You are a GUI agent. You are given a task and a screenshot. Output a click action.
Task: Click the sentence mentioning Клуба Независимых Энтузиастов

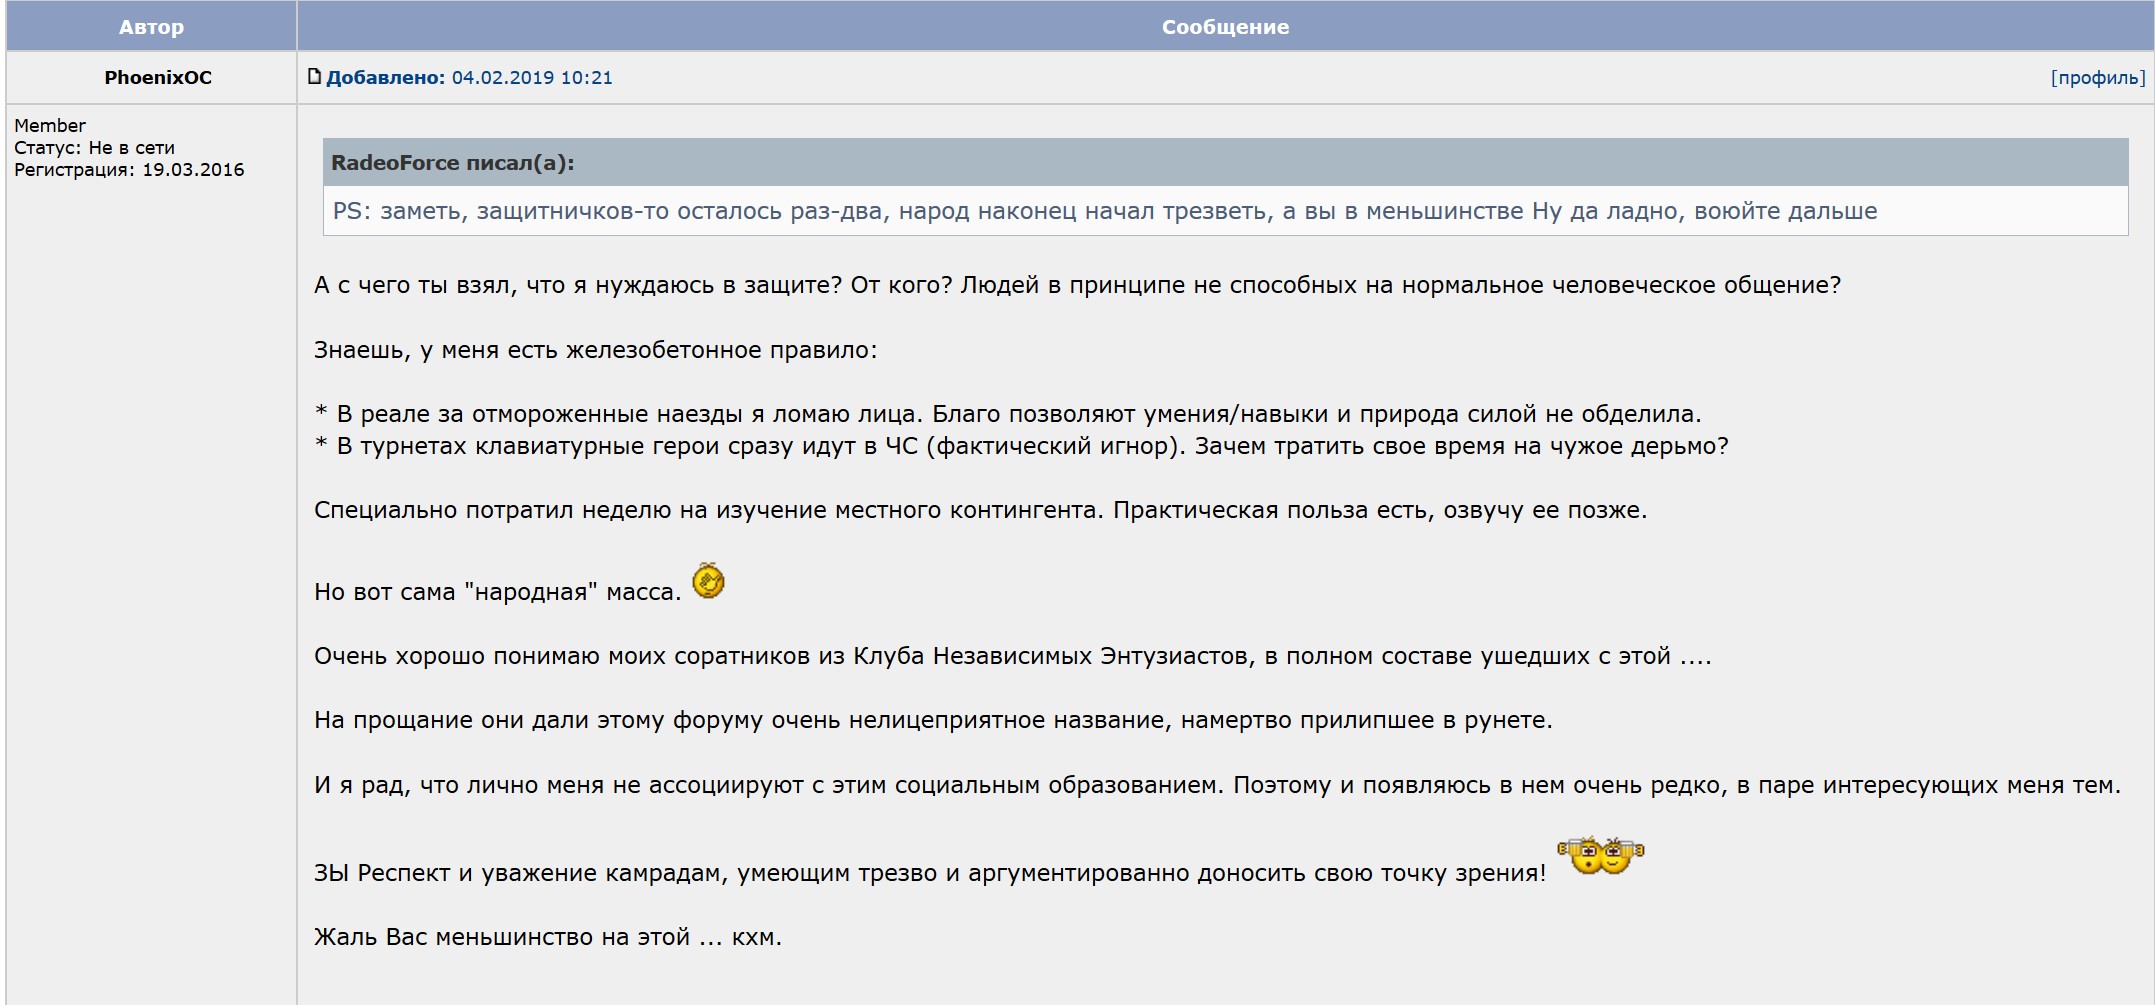[1012, 656]
